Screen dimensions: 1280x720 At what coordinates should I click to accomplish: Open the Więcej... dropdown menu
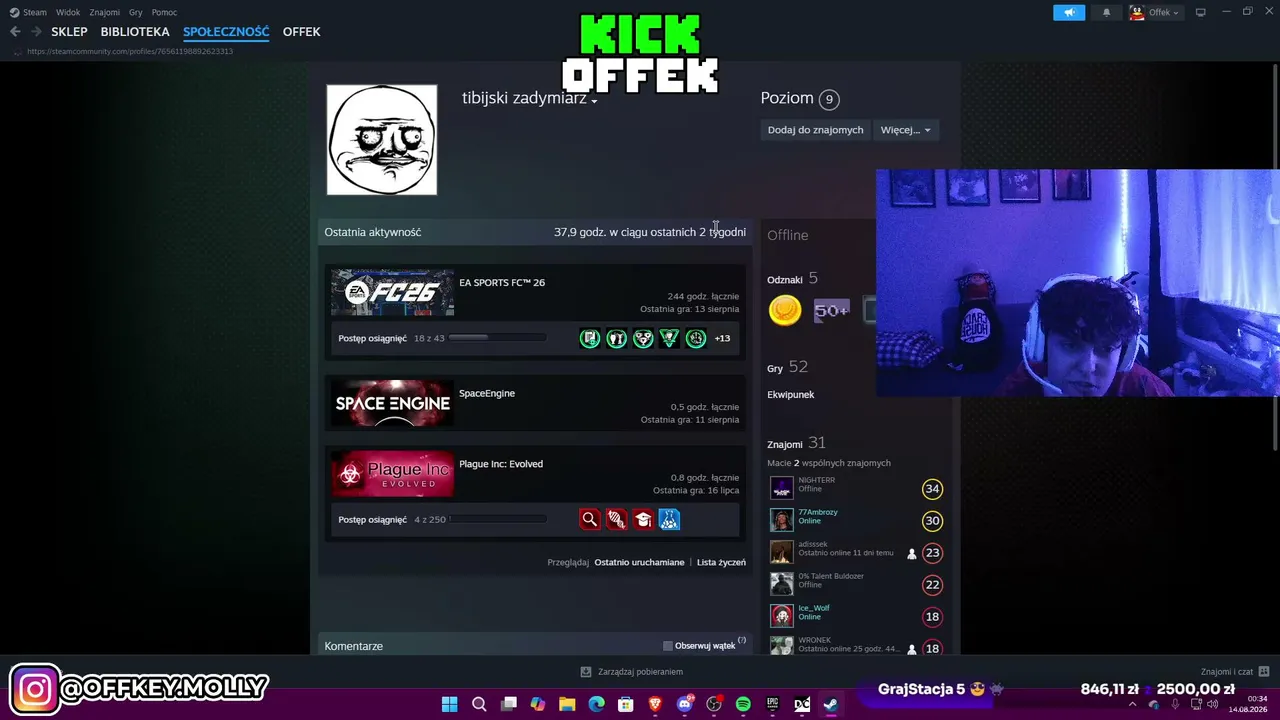click(906, 130)
